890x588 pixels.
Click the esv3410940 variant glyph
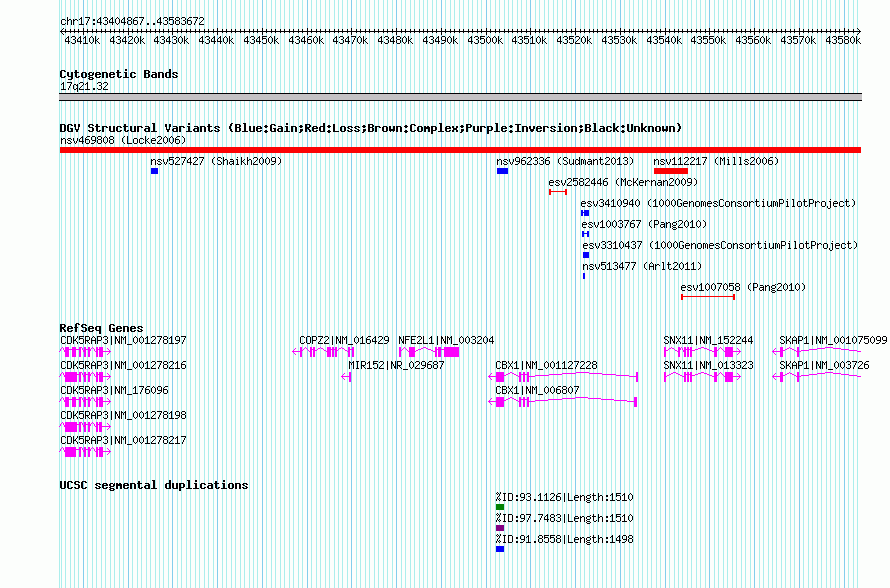tap(585, 213)
